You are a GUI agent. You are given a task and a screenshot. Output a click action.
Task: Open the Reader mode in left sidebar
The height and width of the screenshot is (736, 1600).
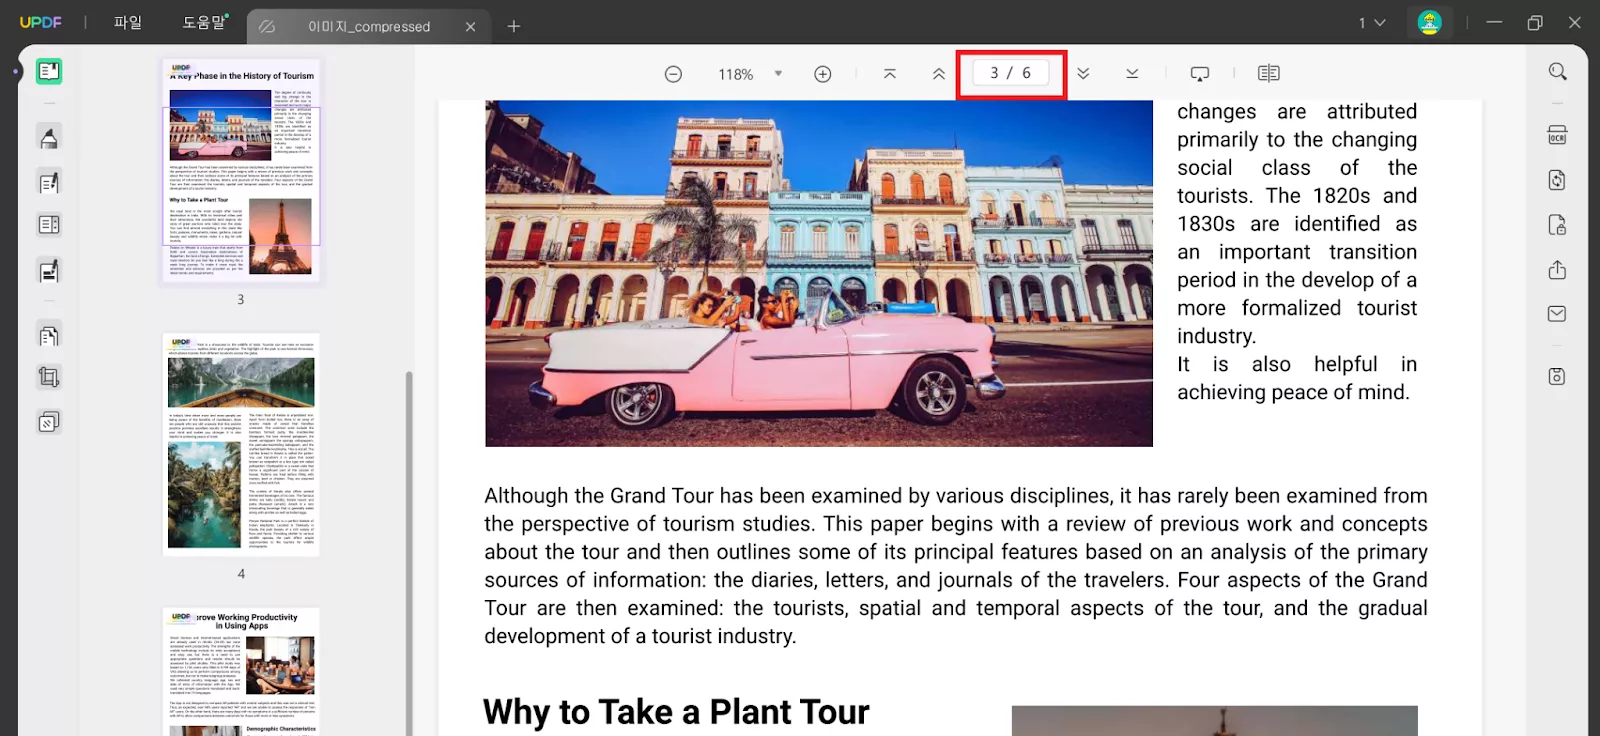coord(49,71)
